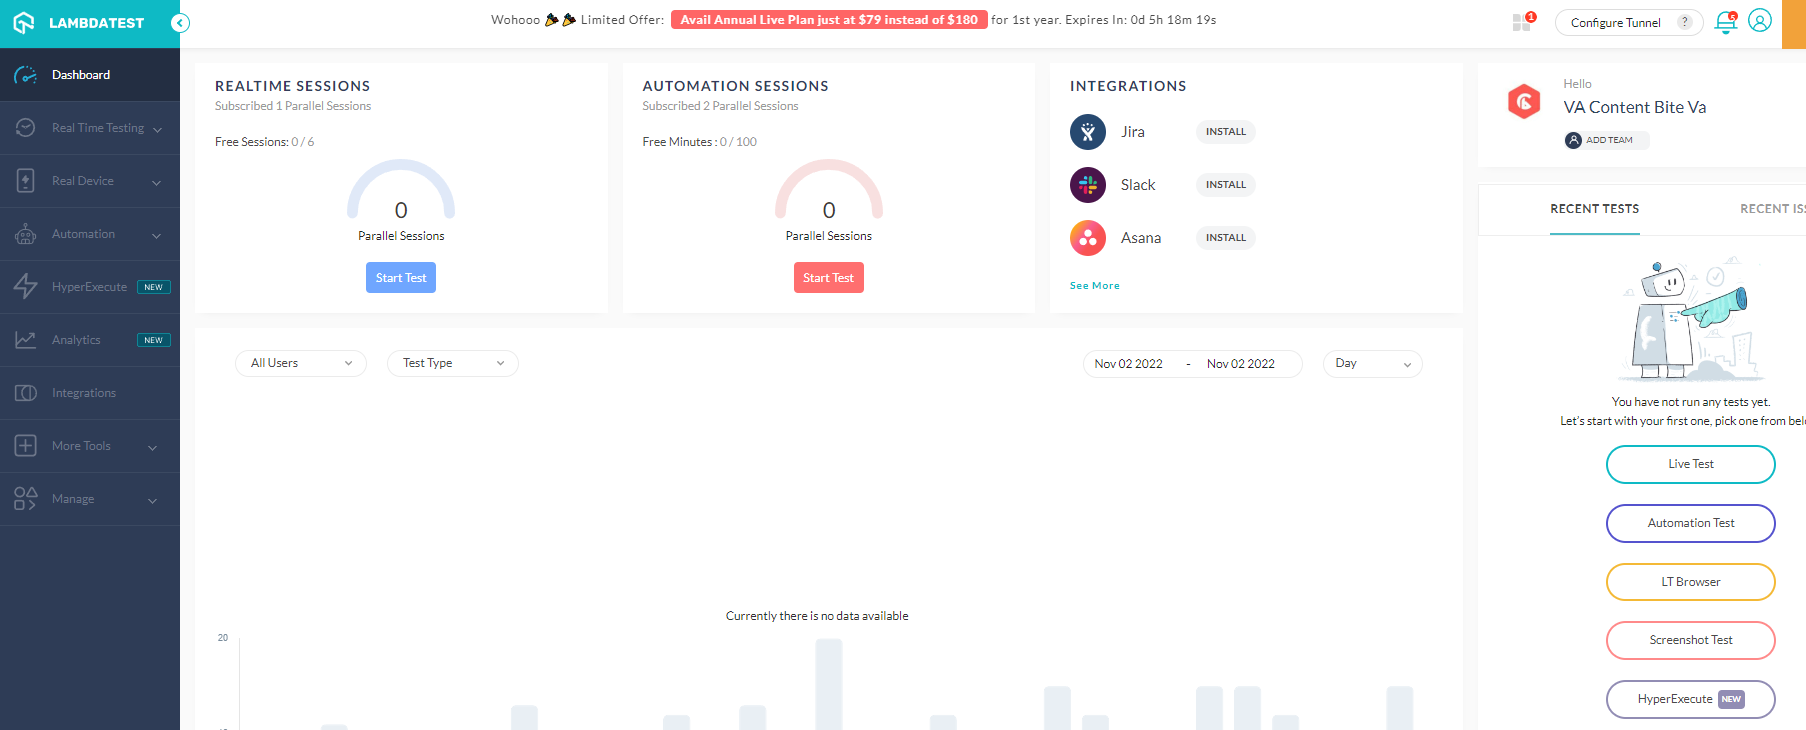Switch to the Recent Tests tab
Screen dimensions: 1806x730
[1595, 209]
